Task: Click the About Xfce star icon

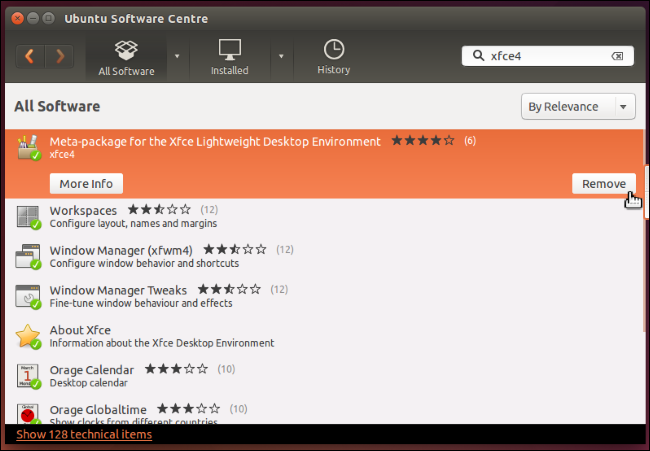Action: click(x=28, y=336)
